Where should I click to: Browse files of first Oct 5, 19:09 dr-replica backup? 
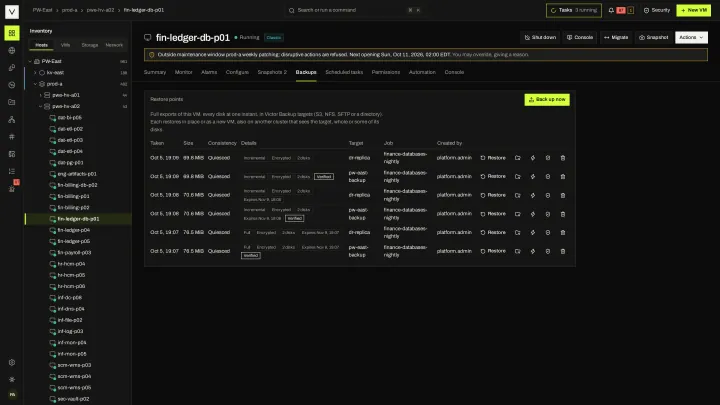pos(518,158)
